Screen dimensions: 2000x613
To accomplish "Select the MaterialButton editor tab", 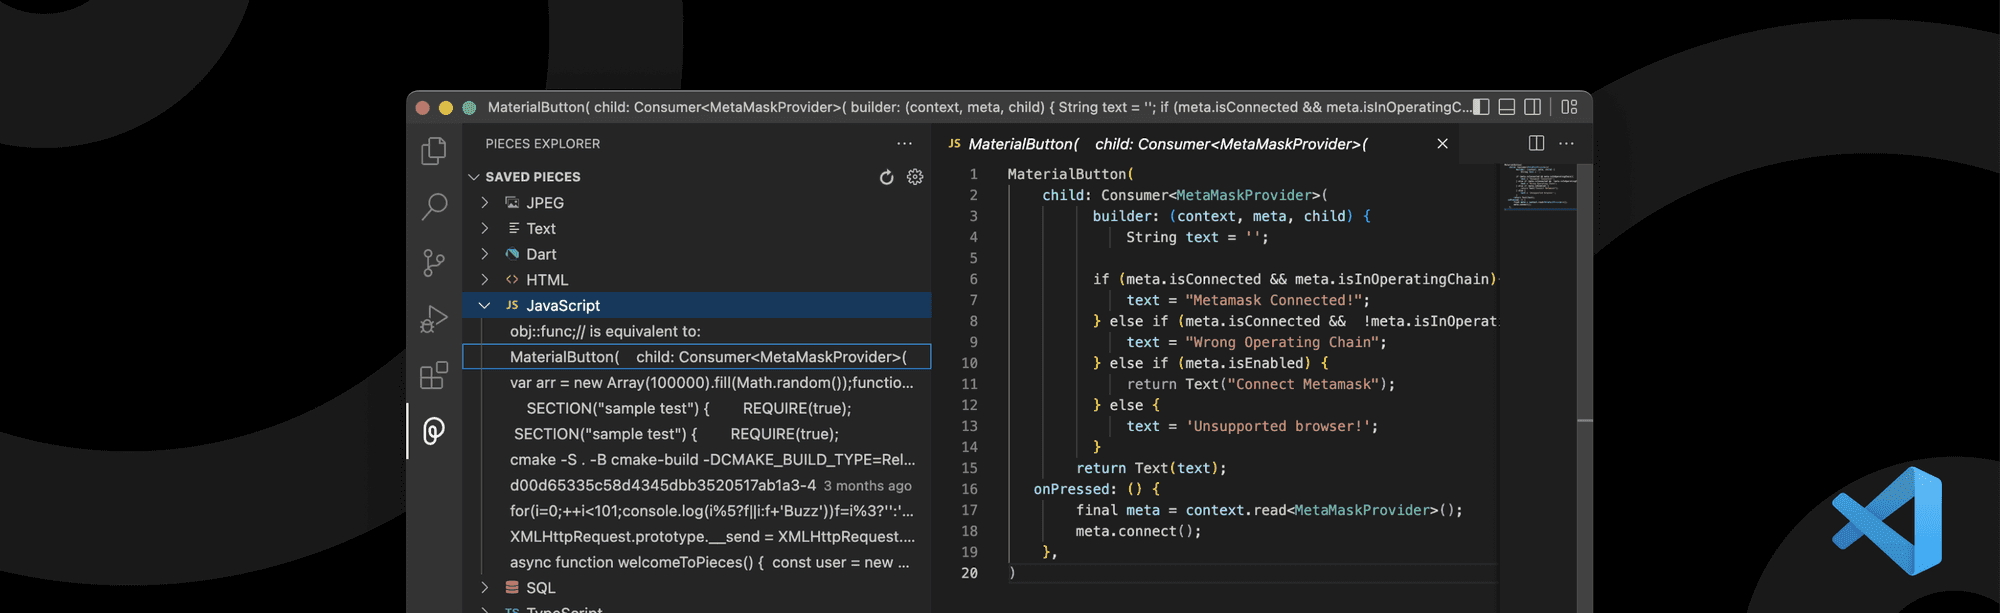I will tap(1196, 144).
